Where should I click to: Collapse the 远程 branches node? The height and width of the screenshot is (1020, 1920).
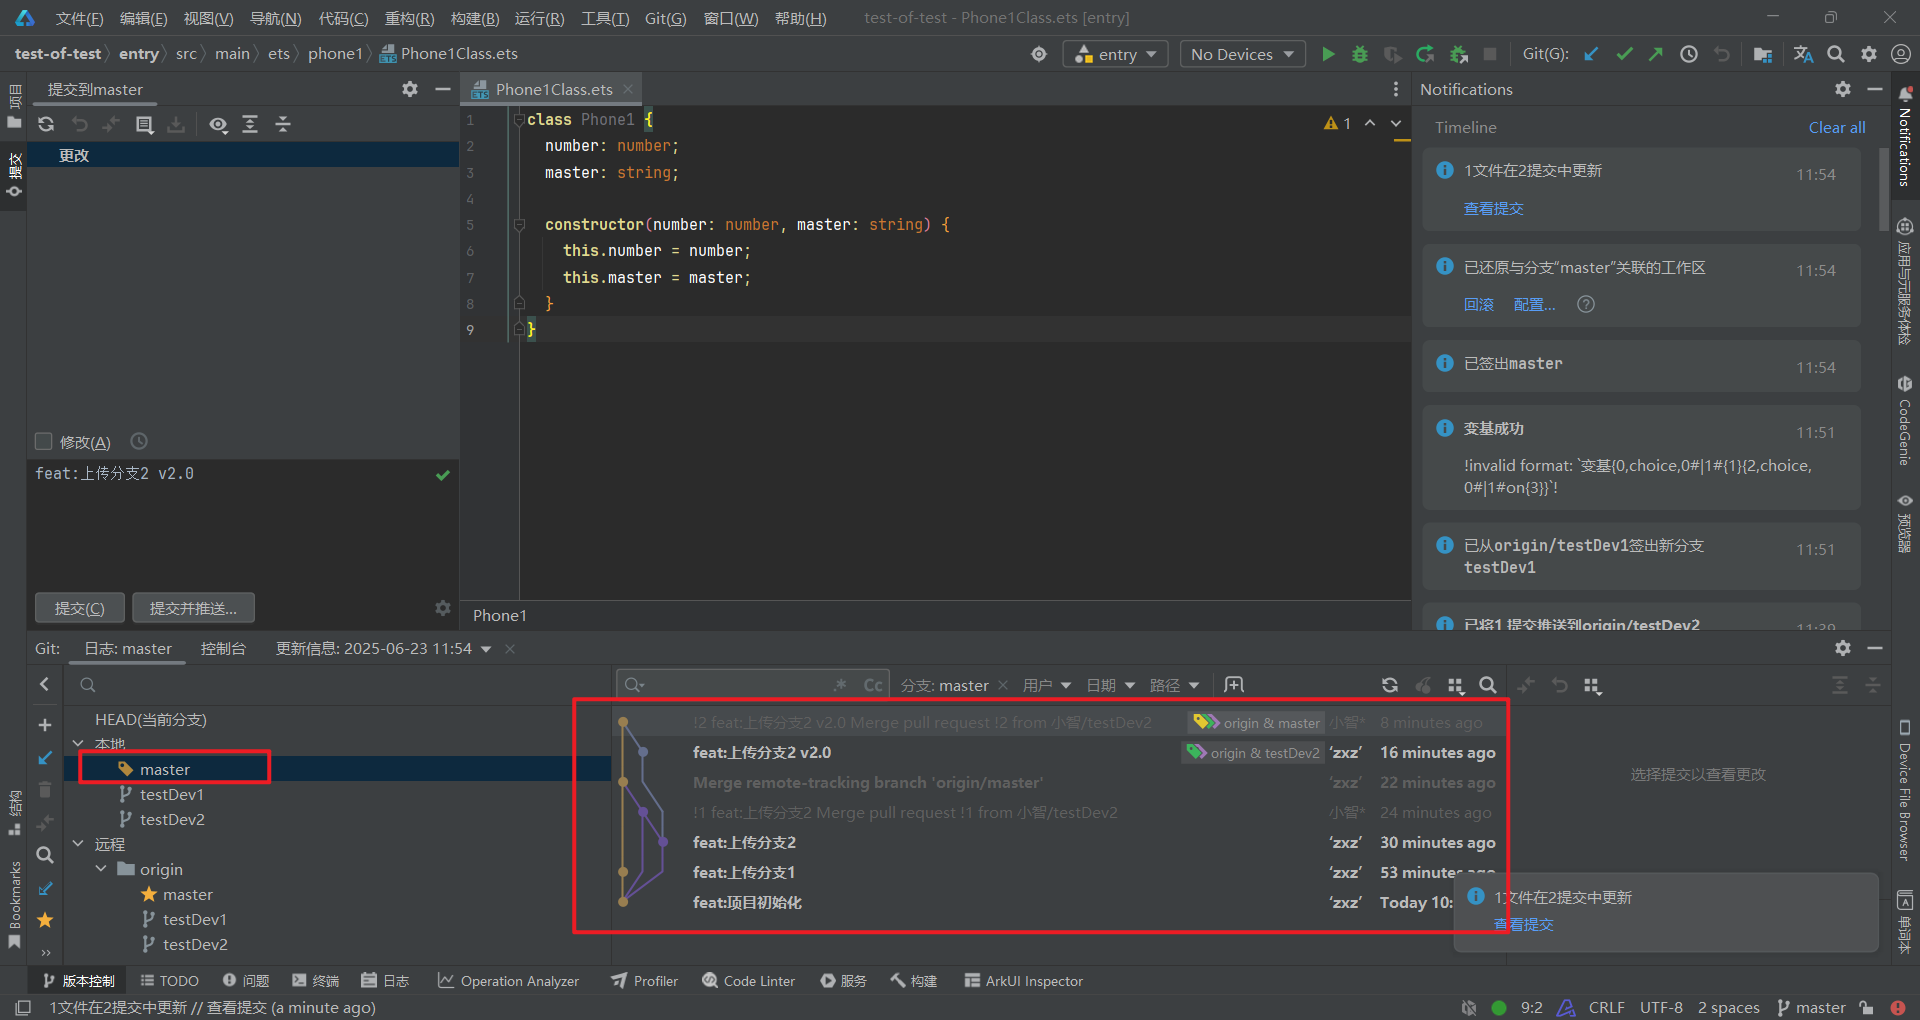(78, 844)
